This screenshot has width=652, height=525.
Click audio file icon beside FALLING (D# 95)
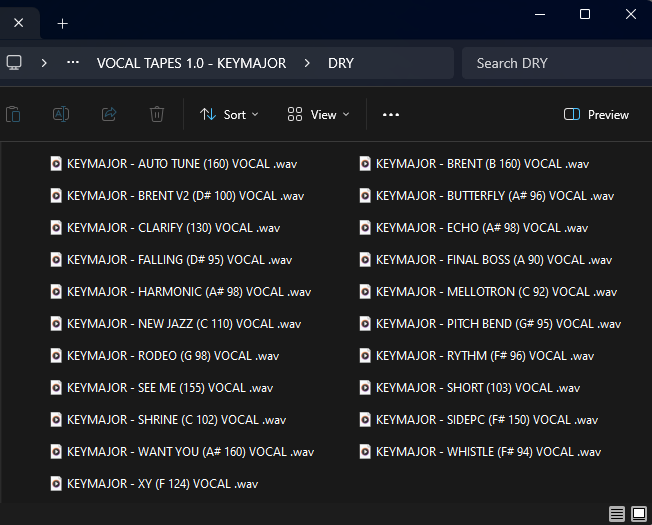tap(56, 260)
